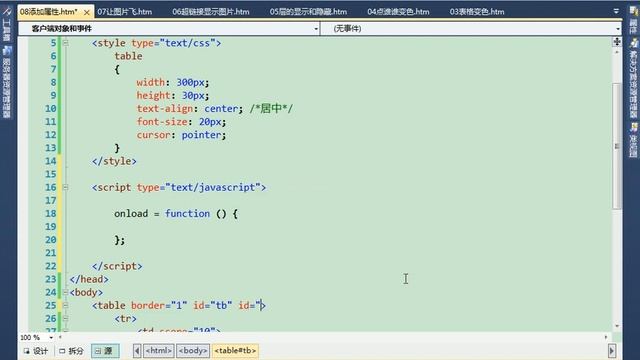The image size is (640, 360).
Task: Open the Toolbox side panel tab
Action: 7,24
